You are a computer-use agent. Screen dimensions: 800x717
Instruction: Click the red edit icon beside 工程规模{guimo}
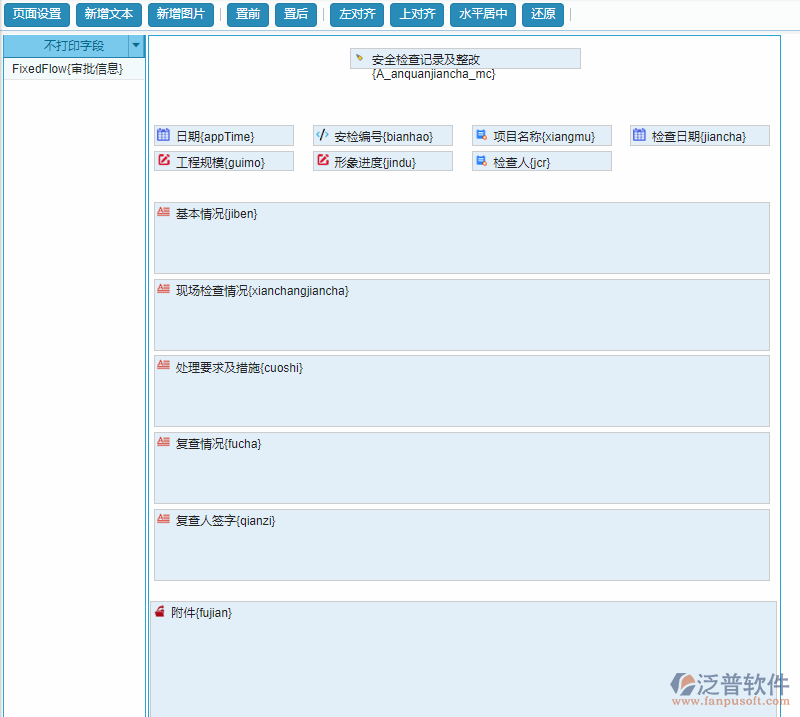click(x=163, y=160)
